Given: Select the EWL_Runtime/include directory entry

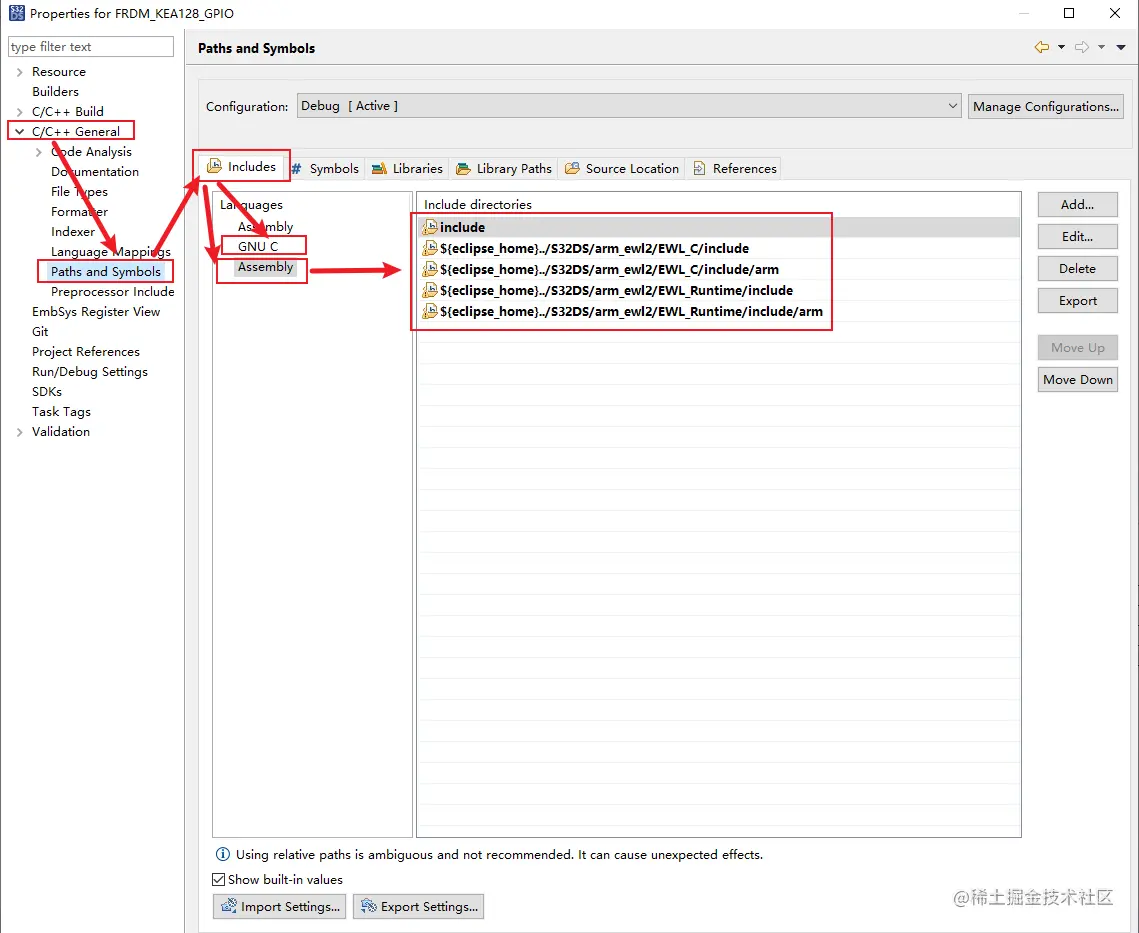Looking at the screenshot, I should point(719,291).
